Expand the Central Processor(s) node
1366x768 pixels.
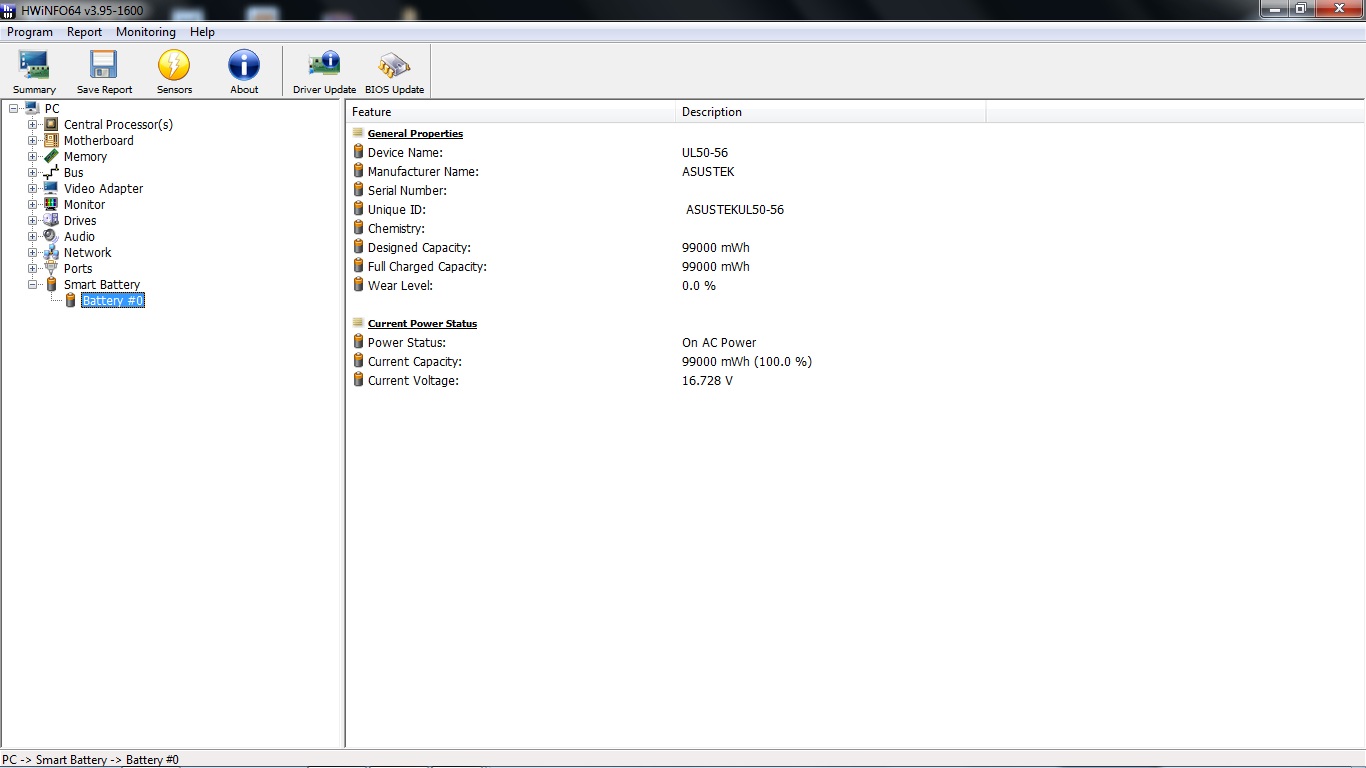32,124
